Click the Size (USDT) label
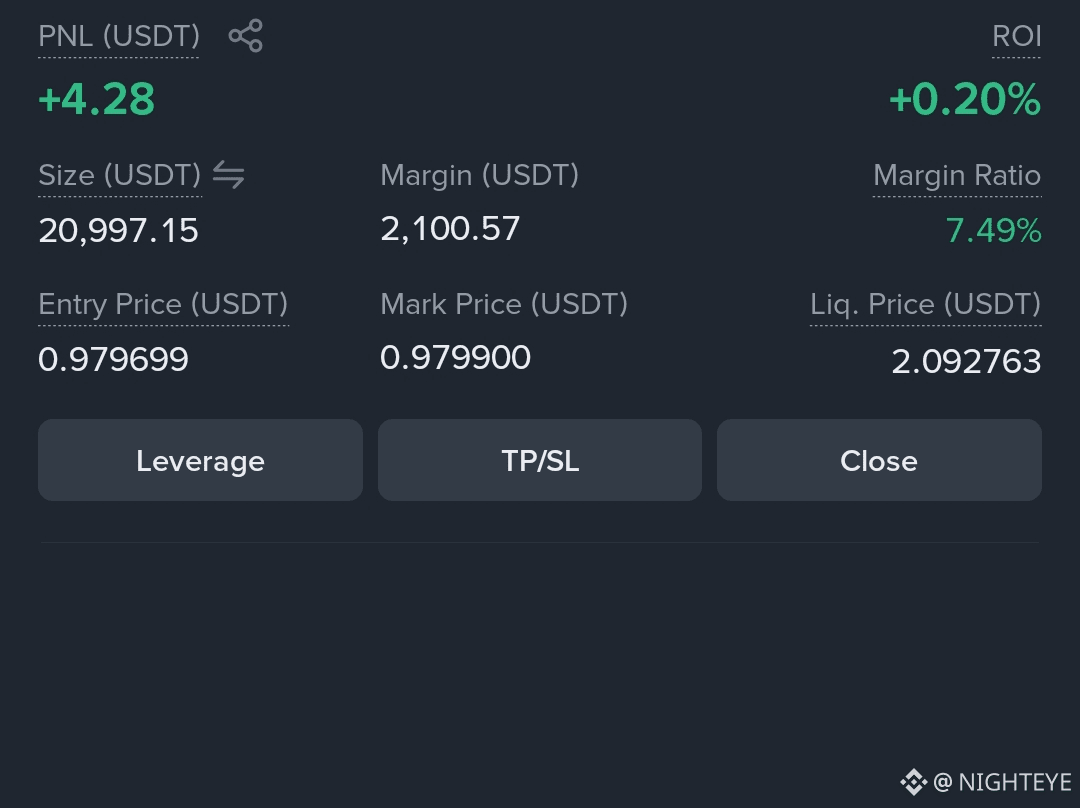The width and height of the screenshot is (1080, 808). [x=120, y=175]
